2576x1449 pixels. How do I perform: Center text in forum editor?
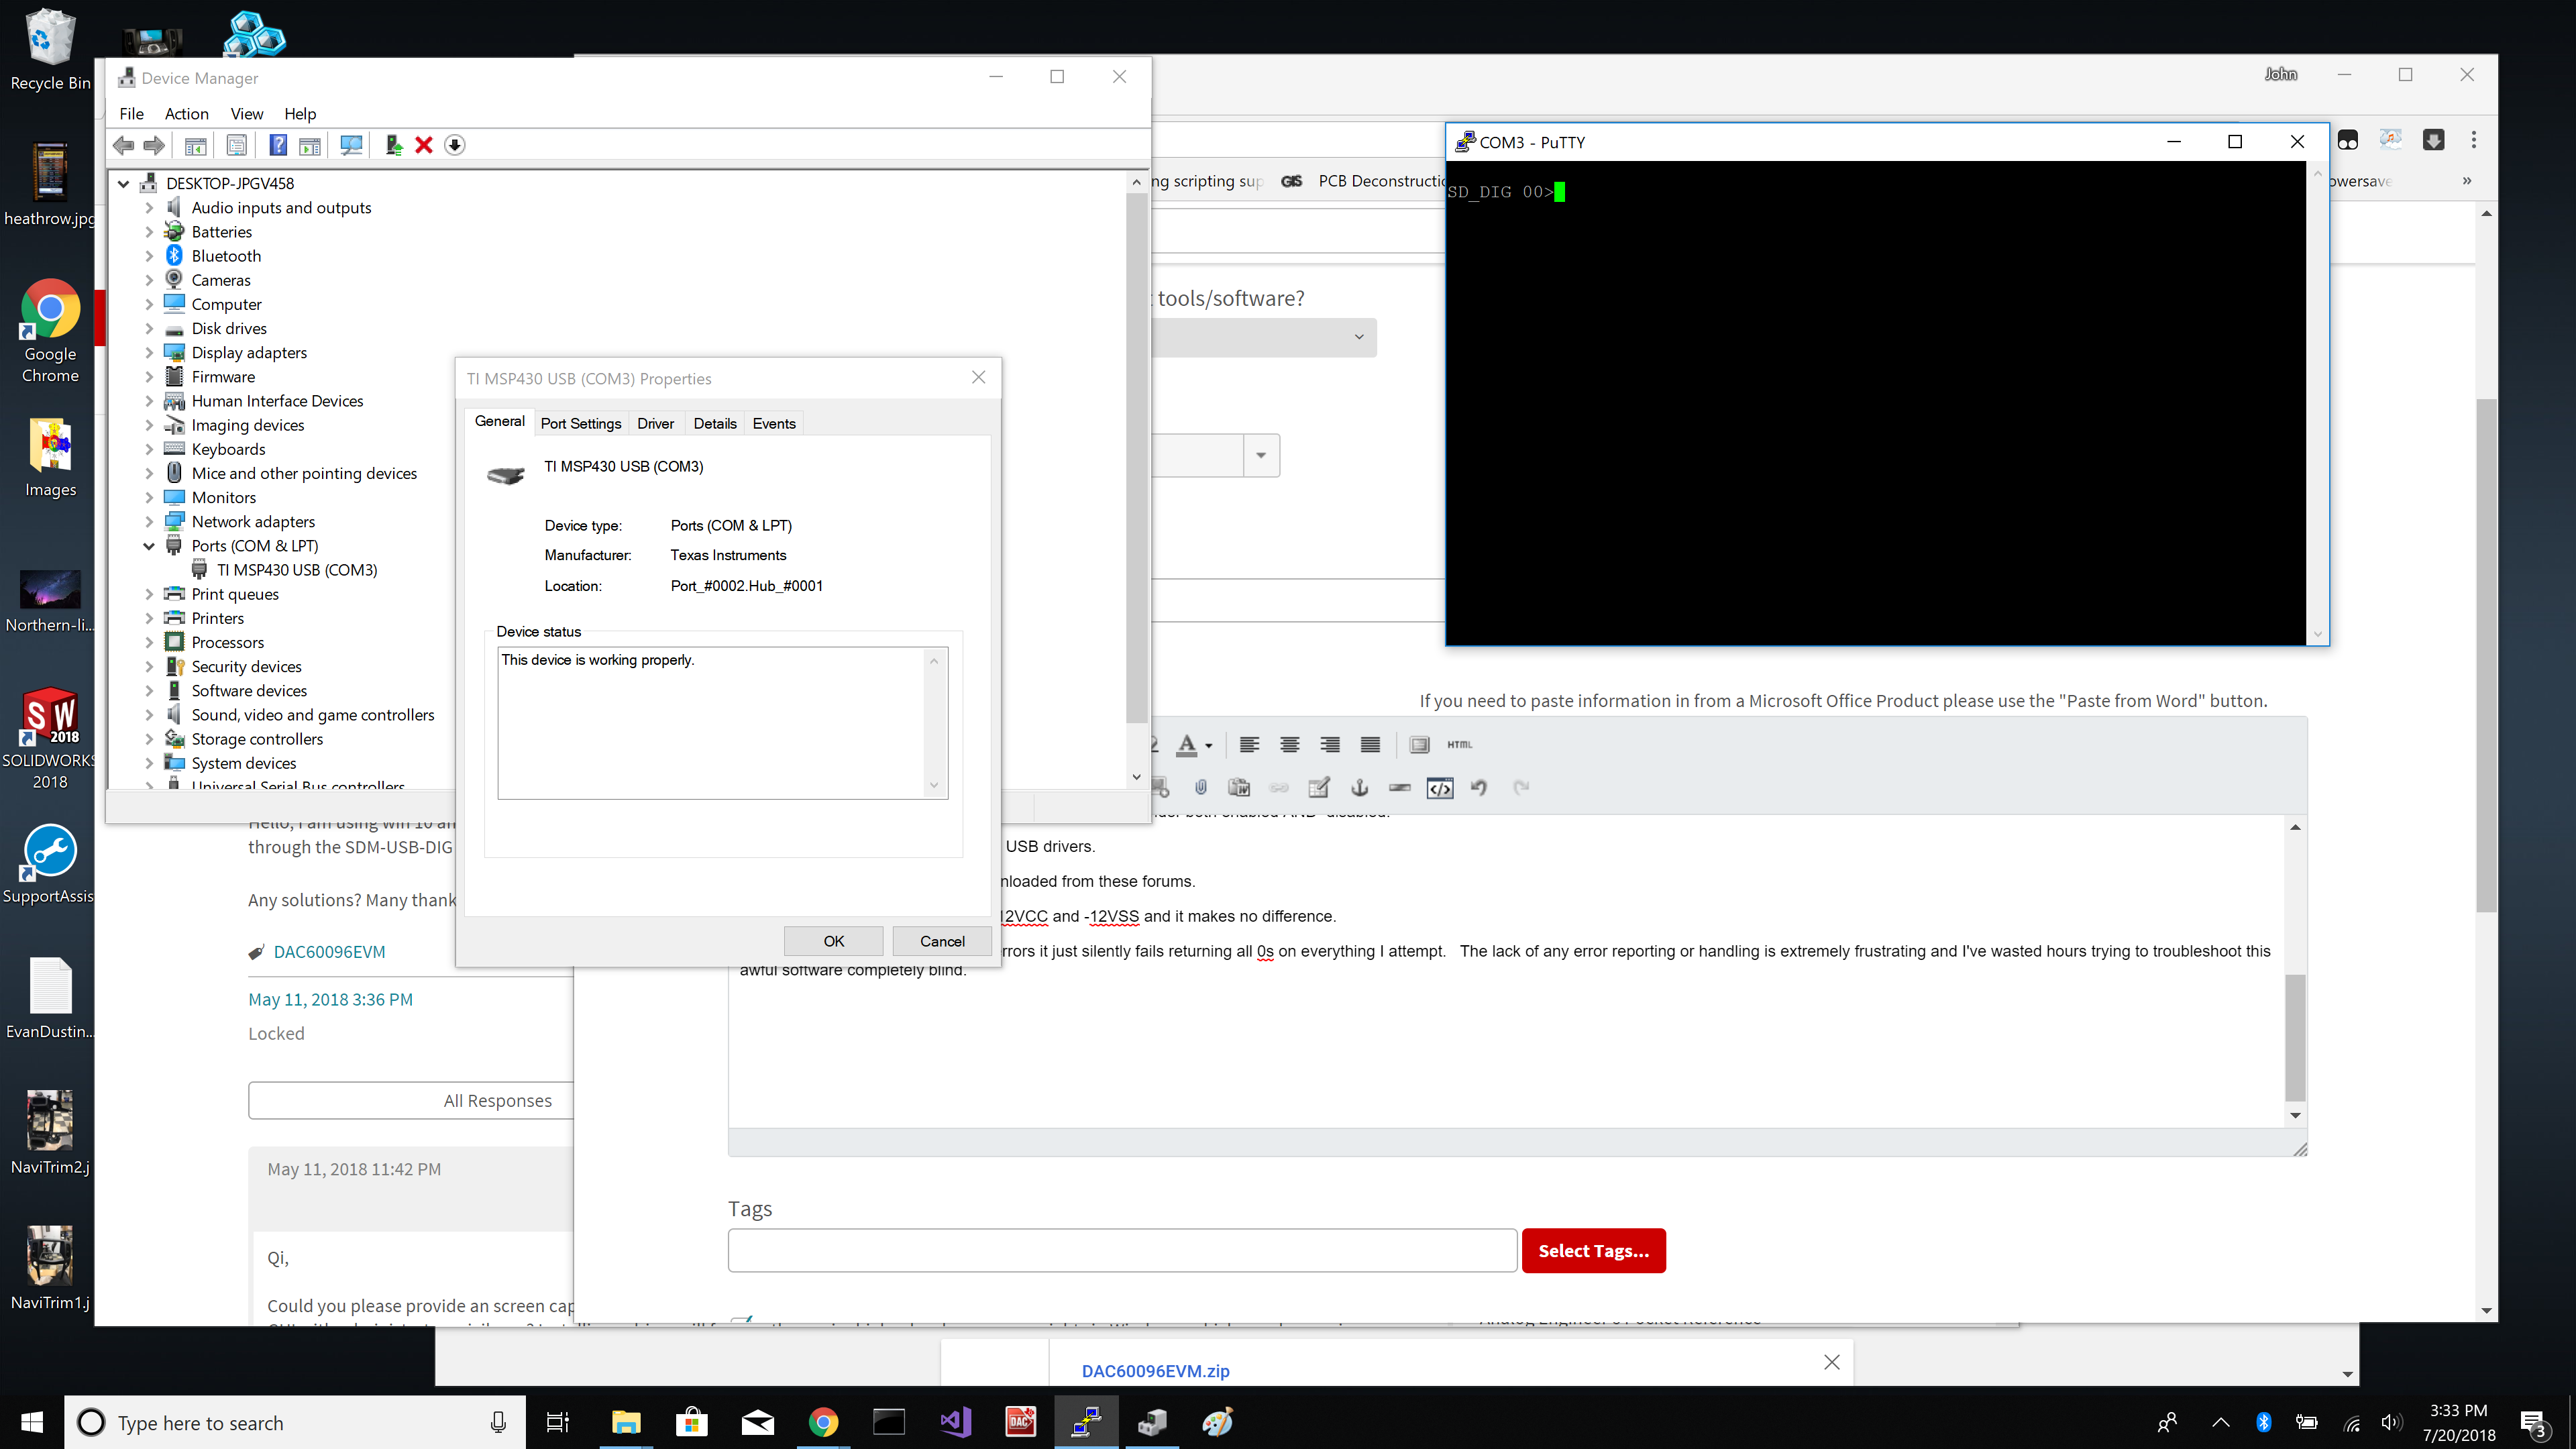tap(1290, 745)
